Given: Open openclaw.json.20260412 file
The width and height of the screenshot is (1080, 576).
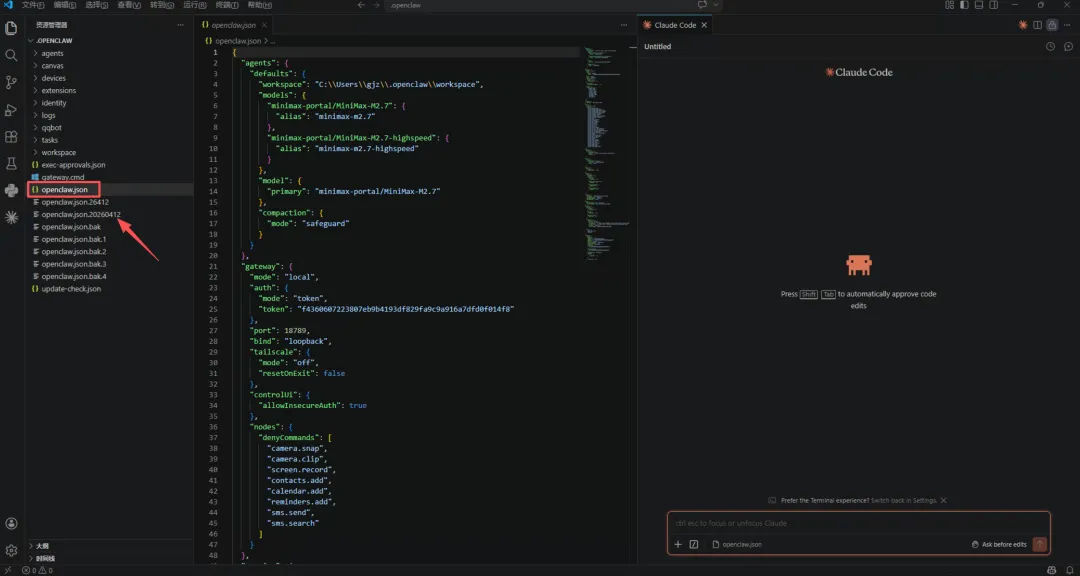Looking at the screenshot, I should [x=110, y=214].
